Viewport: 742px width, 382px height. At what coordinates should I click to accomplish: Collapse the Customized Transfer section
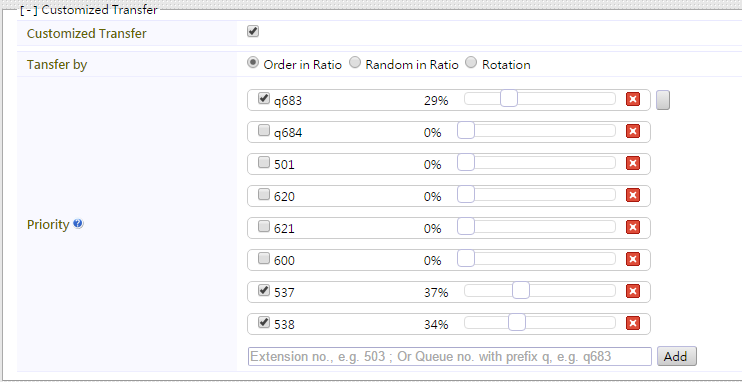(29, 10)
